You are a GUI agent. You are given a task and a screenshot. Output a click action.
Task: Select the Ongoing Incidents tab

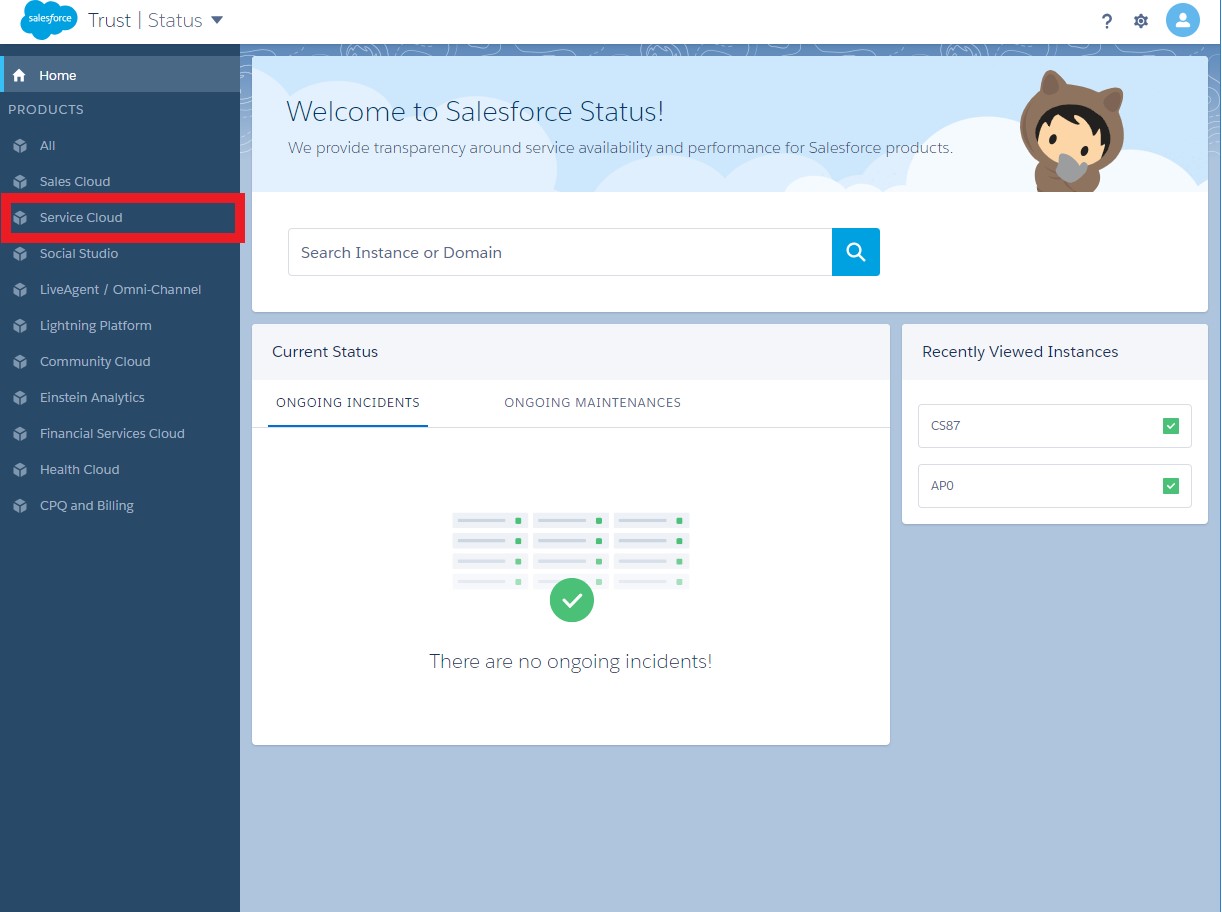348,403
